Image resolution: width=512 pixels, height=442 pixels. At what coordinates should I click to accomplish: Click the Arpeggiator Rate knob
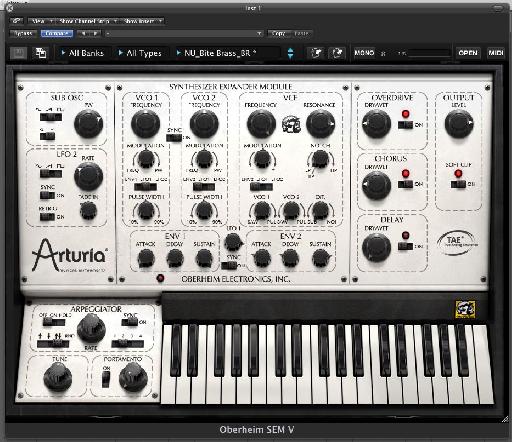click(91, 329)
